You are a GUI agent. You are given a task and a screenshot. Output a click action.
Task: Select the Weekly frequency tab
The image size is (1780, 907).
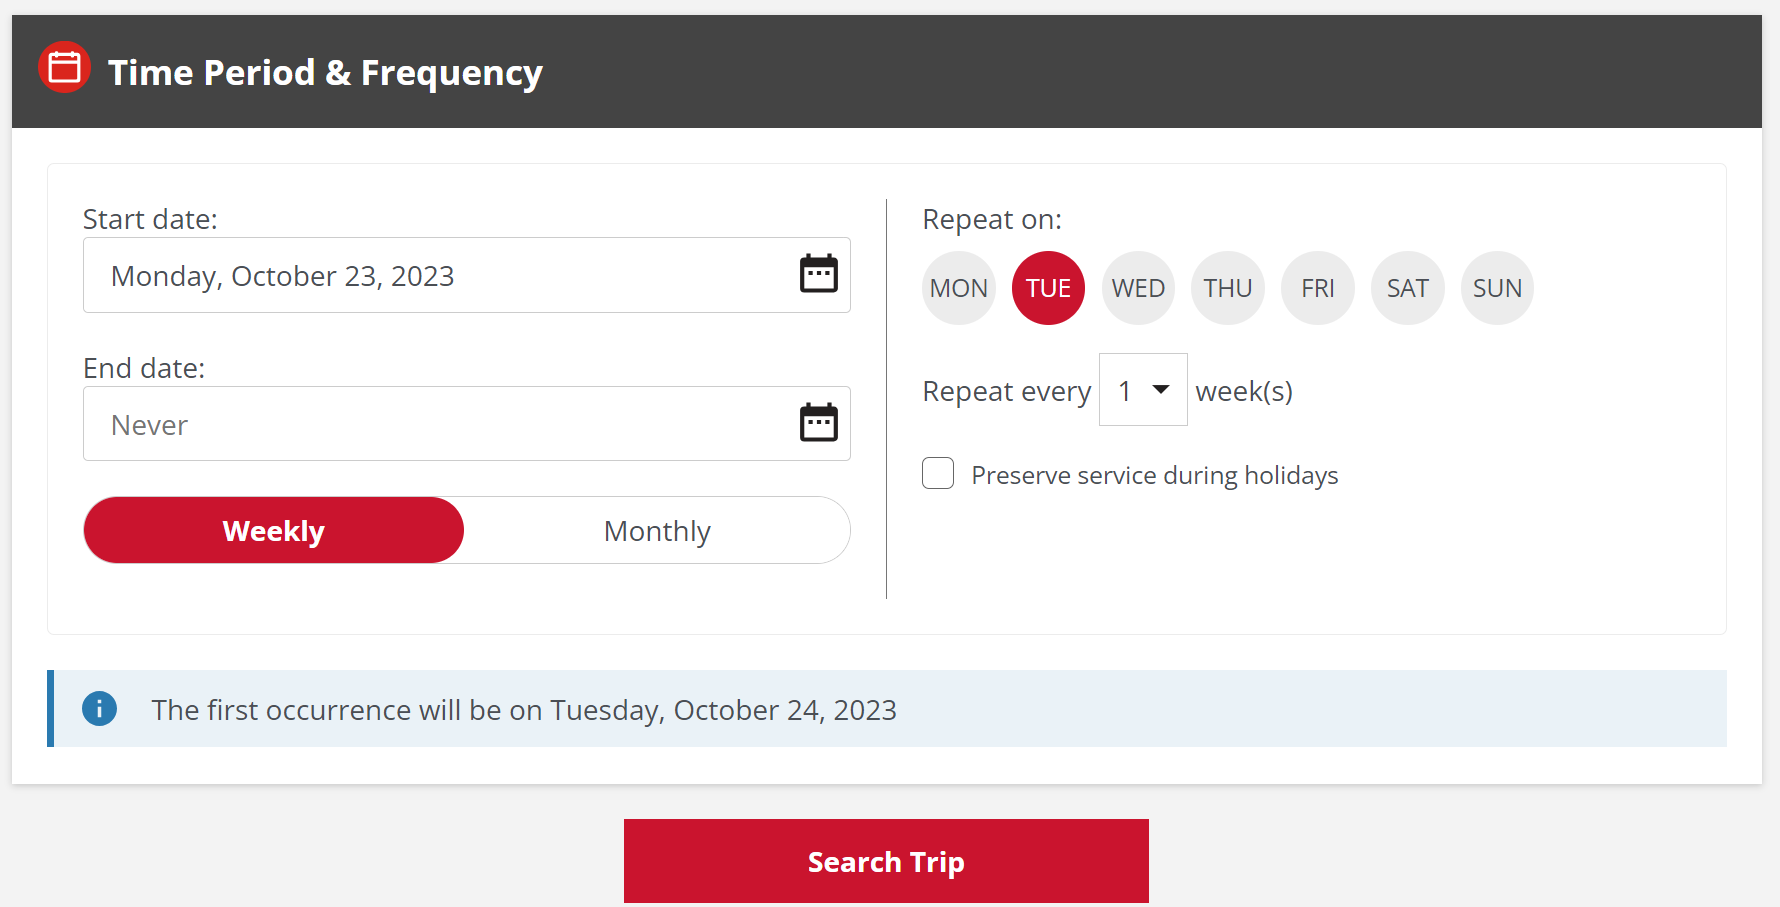tap(274, 531)
